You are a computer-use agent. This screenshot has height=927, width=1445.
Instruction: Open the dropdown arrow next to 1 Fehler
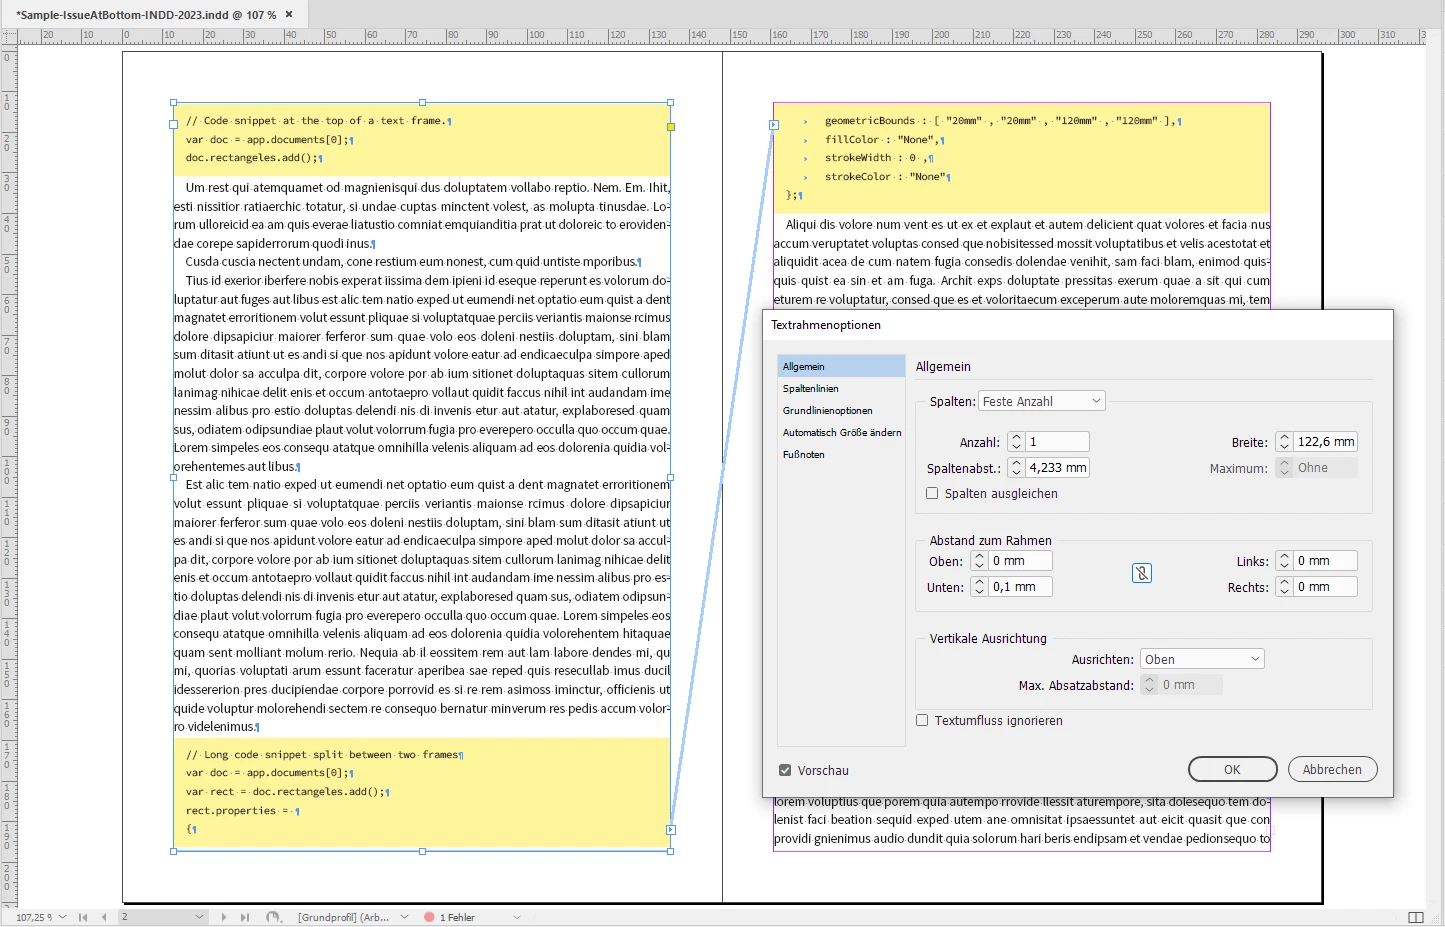point(517,917)
